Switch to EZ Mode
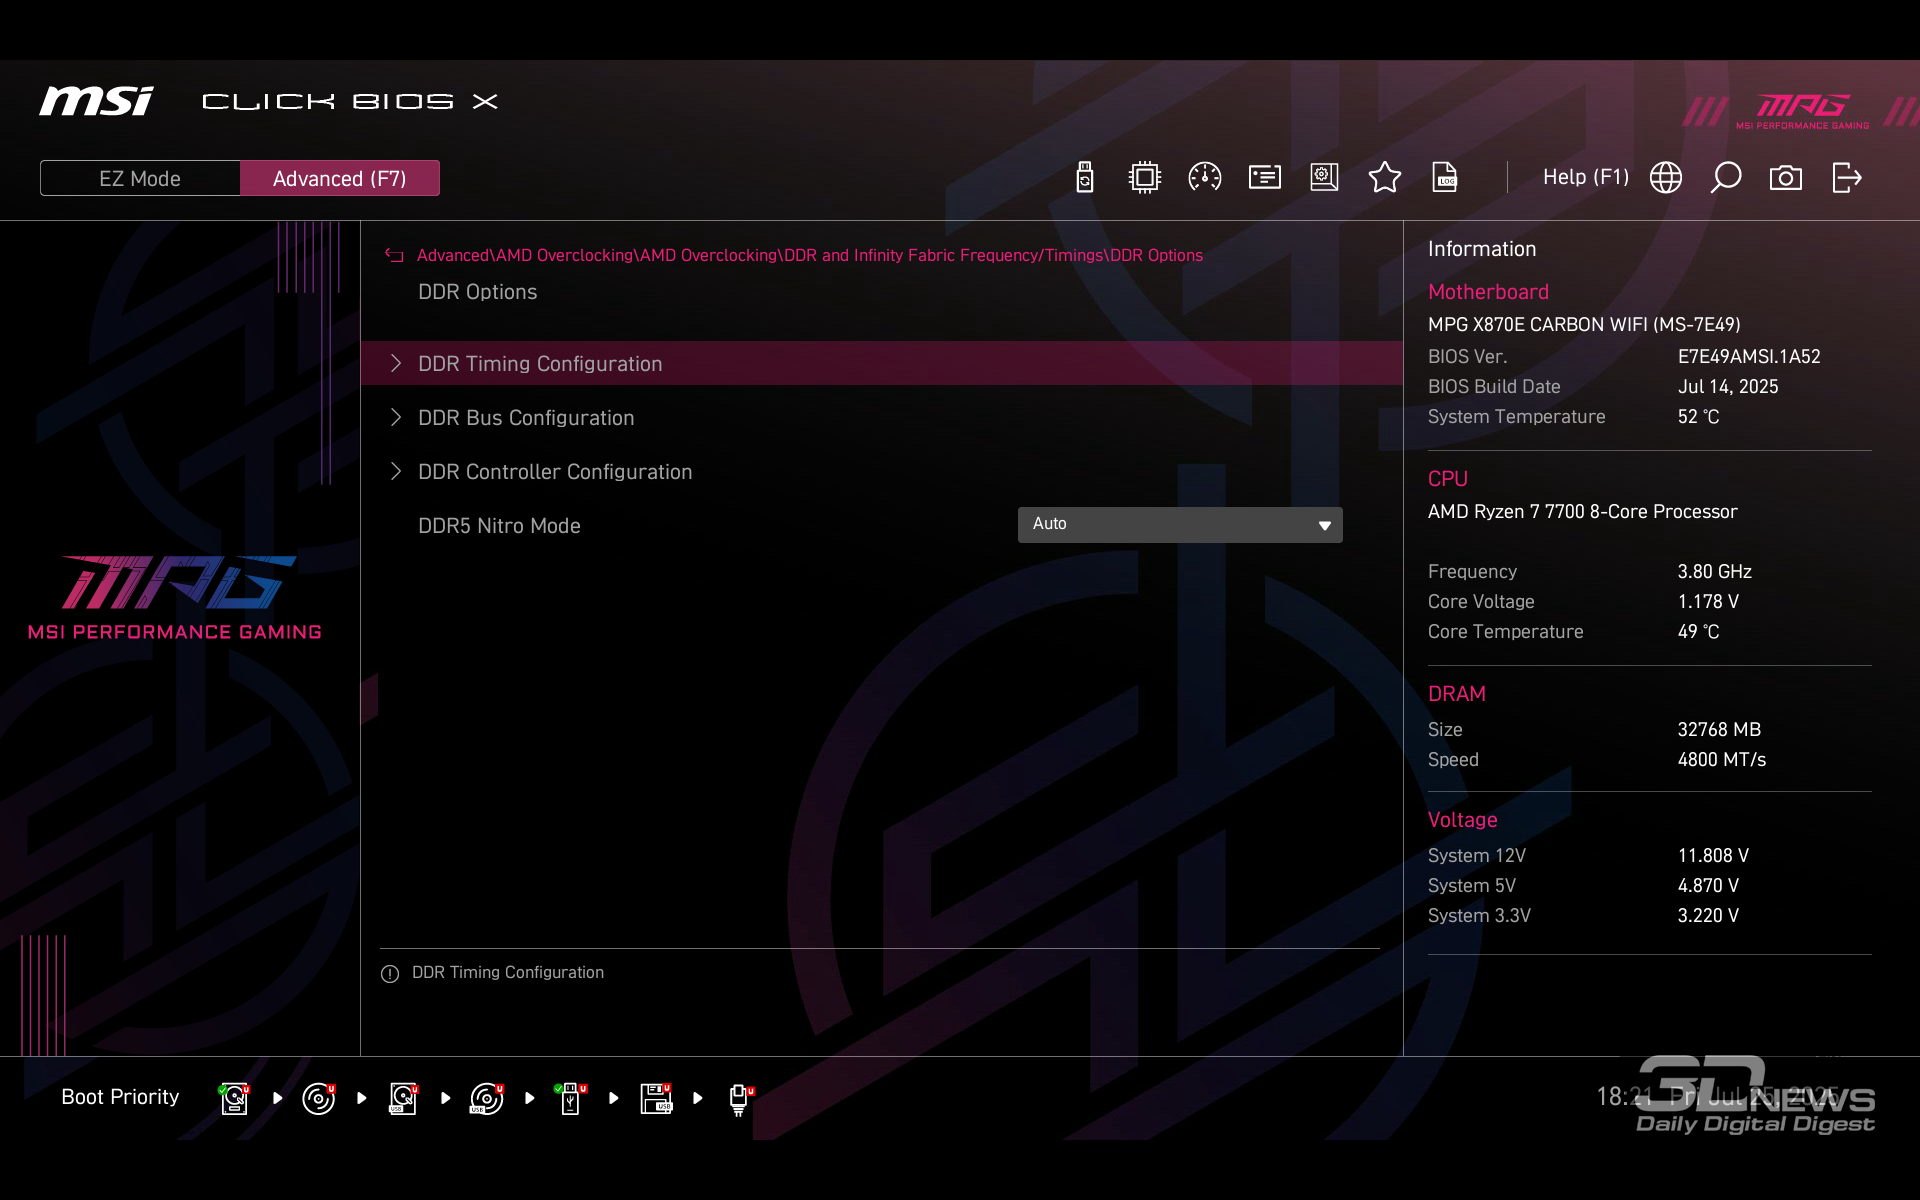The image size is (1920, 1200). (x=140, y=178)
